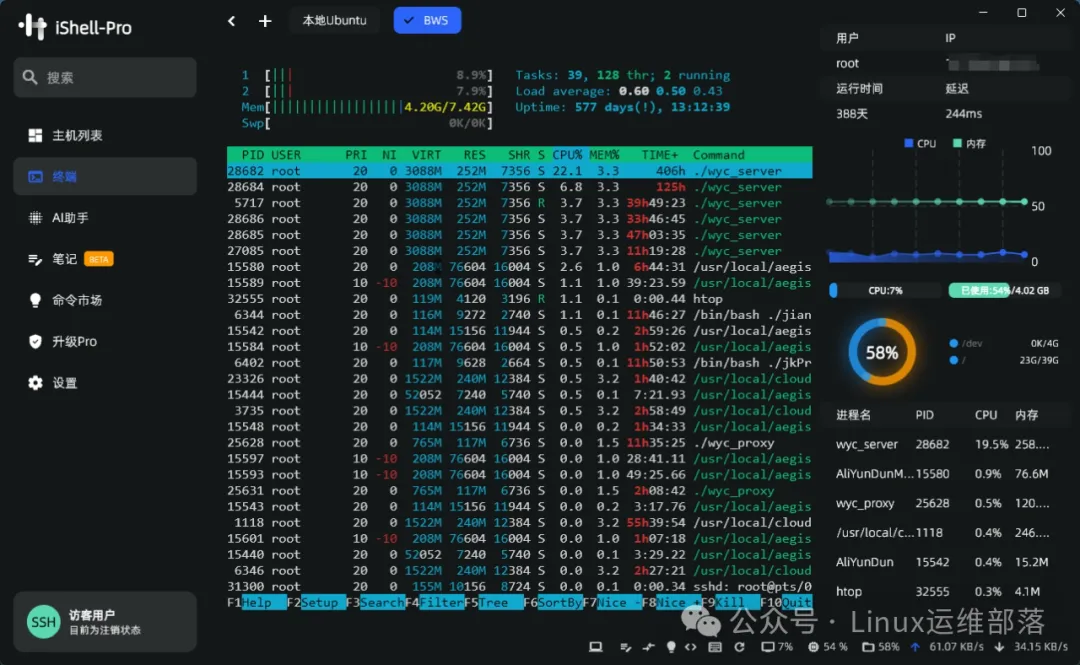Click the code brackets icon in status bar

point(691,647)
